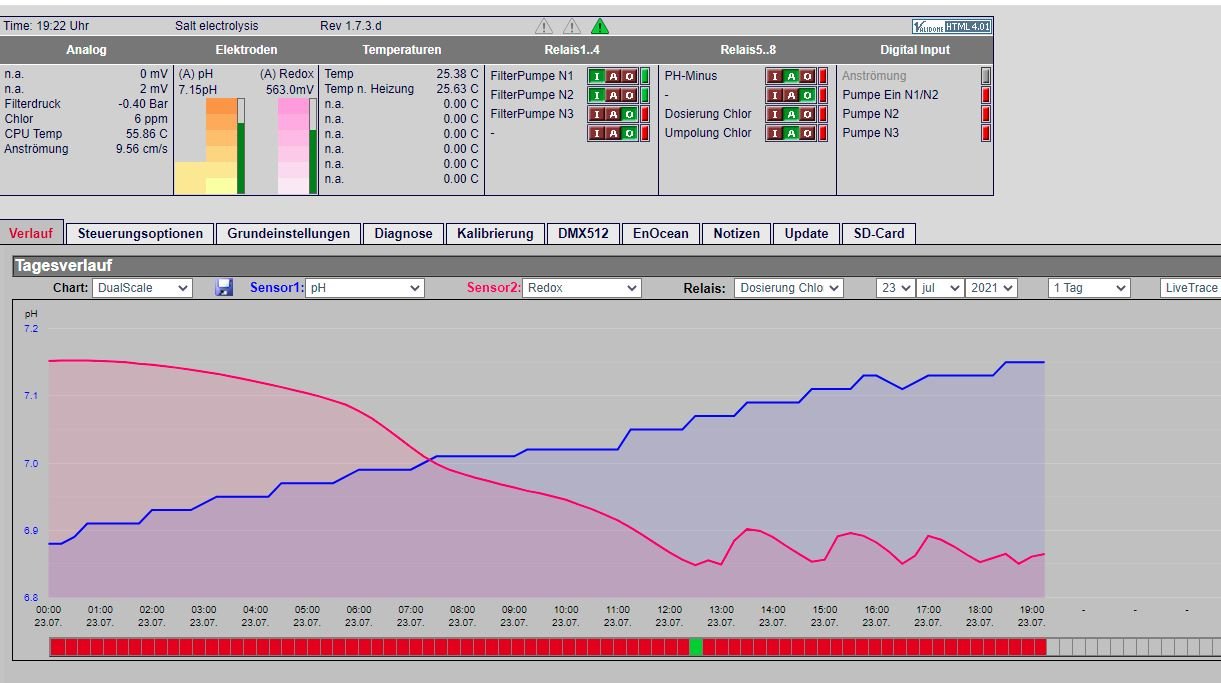Switch Dosierung Chlor relay to O (off)

(808, 114)
